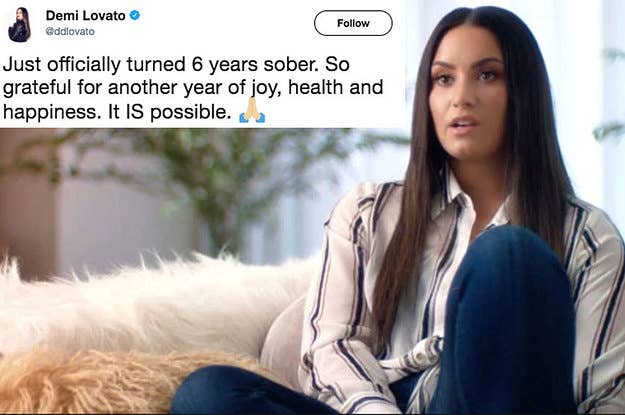Open Demi Lovato's profile avatar
The width and height of the screenshot is (625, 415).
pos(19,25)
